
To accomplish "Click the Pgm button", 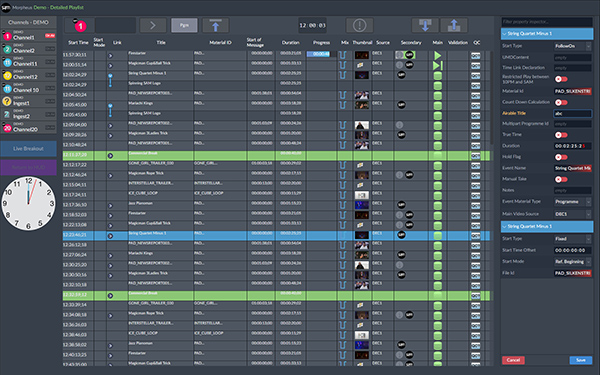I will click(x=184, y=25).
